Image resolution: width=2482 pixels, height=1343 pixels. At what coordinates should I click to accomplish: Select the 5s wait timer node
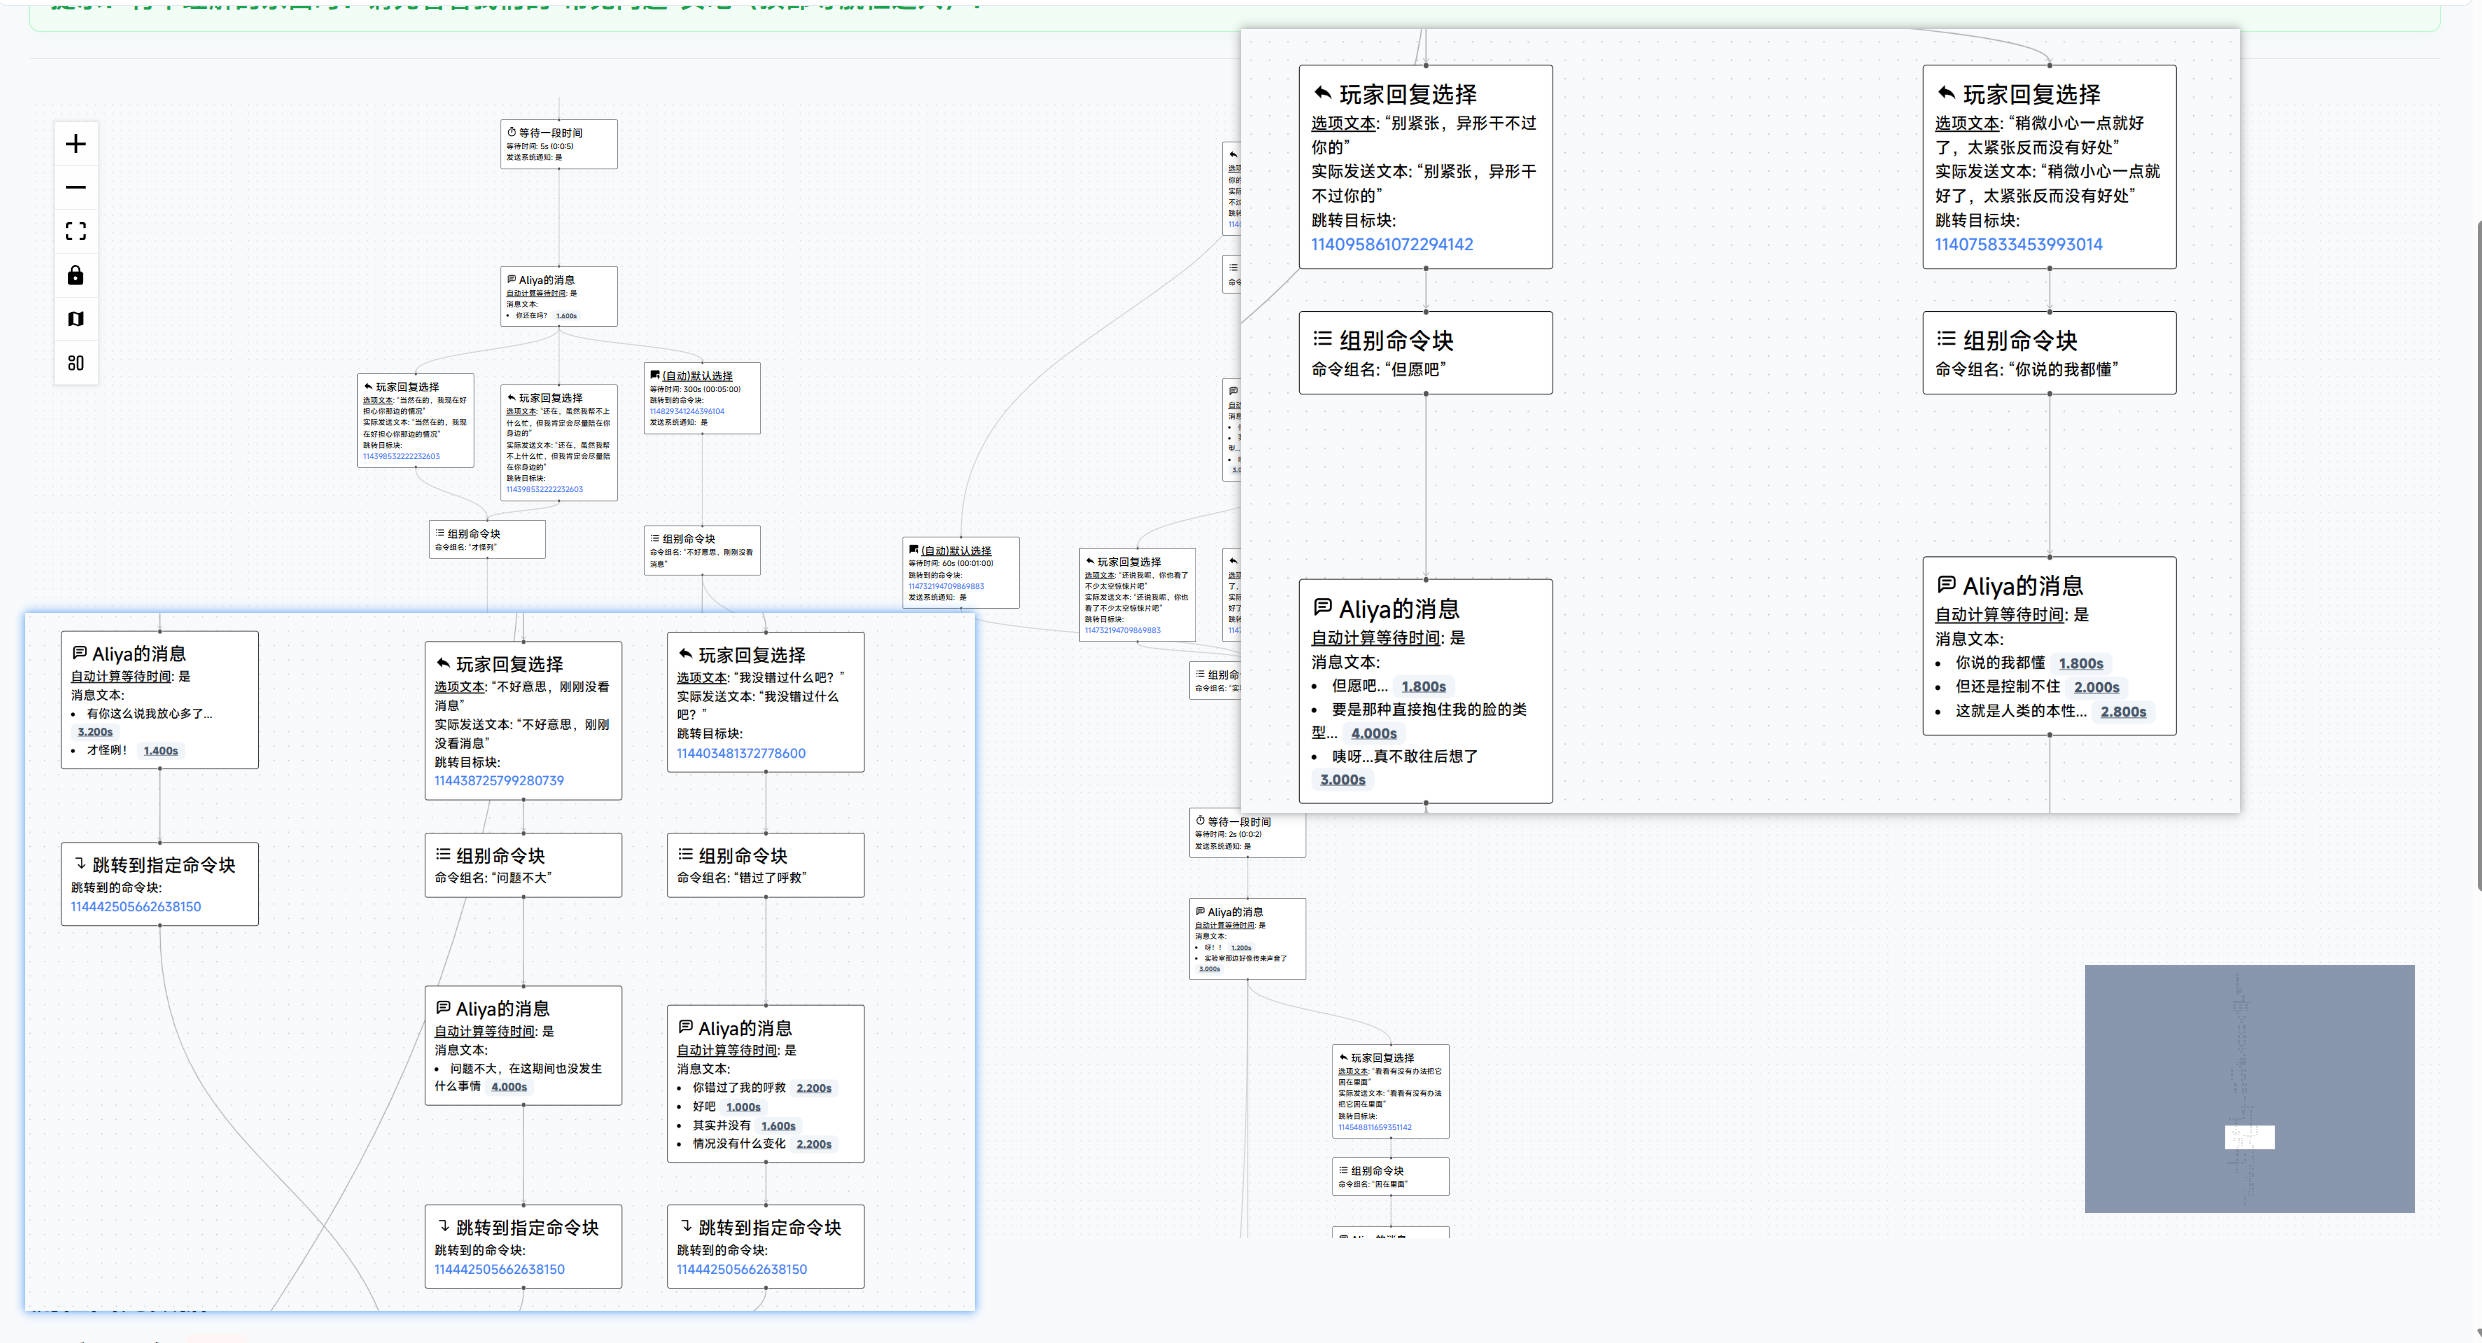click(558, 144)
